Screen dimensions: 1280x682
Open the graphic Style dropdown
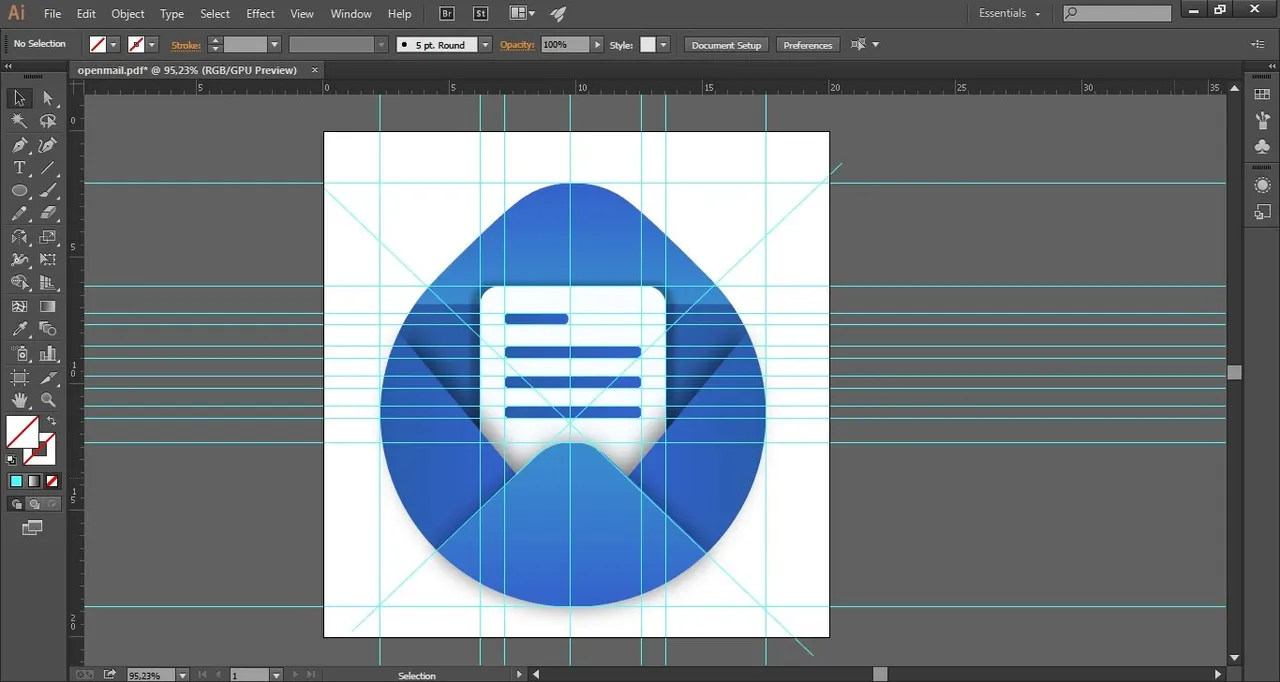[663, 45]
